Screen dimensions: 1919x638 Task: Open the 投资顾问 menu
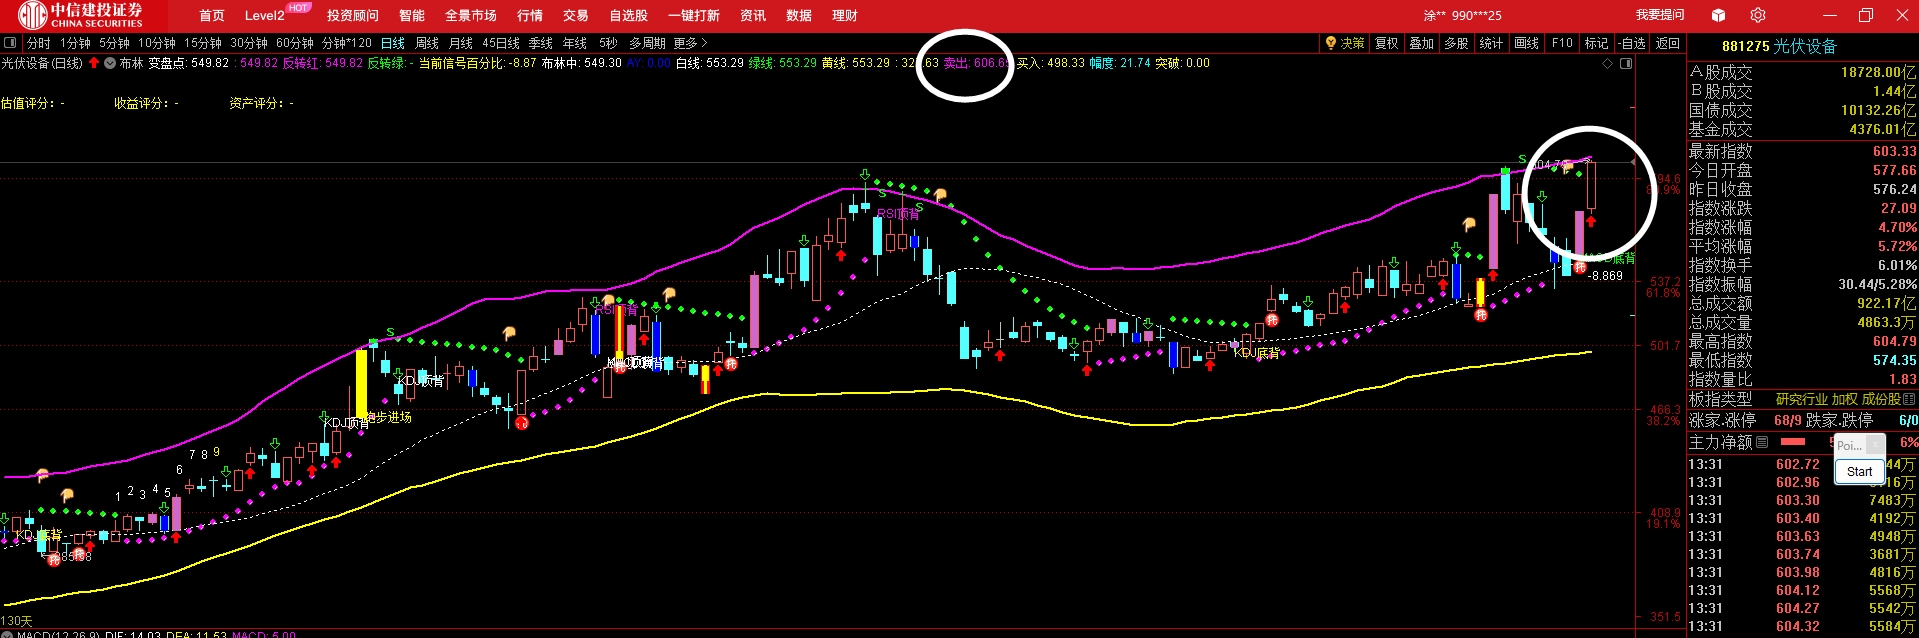[353, 15]
